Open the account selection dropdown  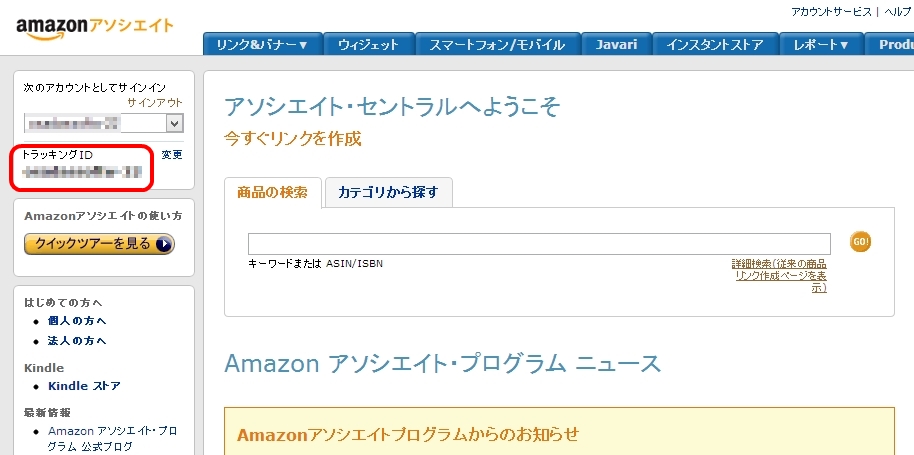click(175, 123)
